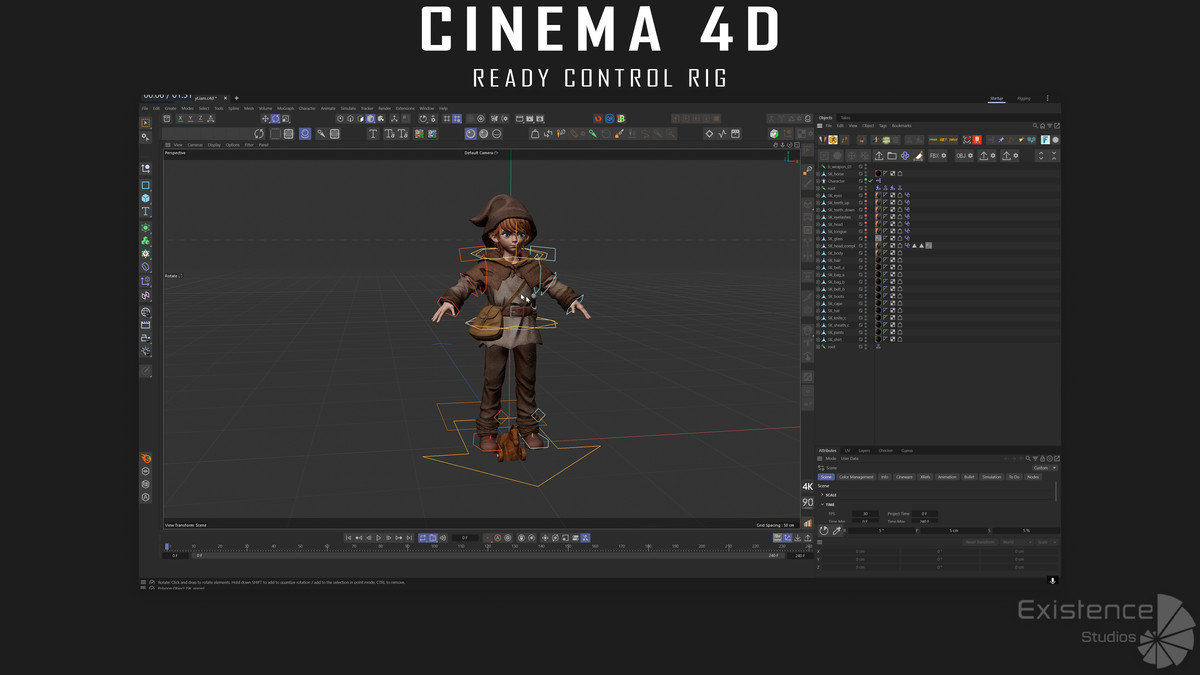The height and width of the screenshot is (675, 1200).
Task: Click search icon in Attributes manager
Action: click(1028, 459)
